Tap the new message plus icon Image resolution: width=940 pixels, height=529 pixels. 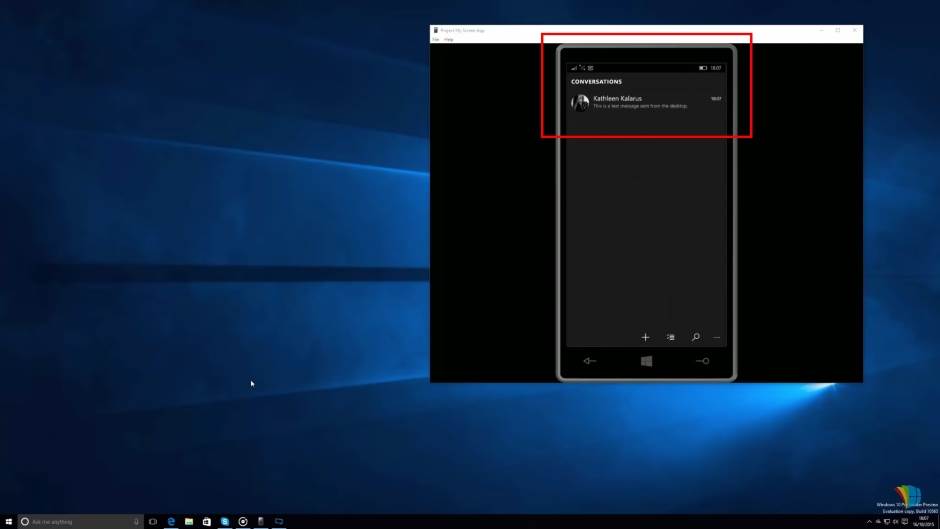pos(645,338)
